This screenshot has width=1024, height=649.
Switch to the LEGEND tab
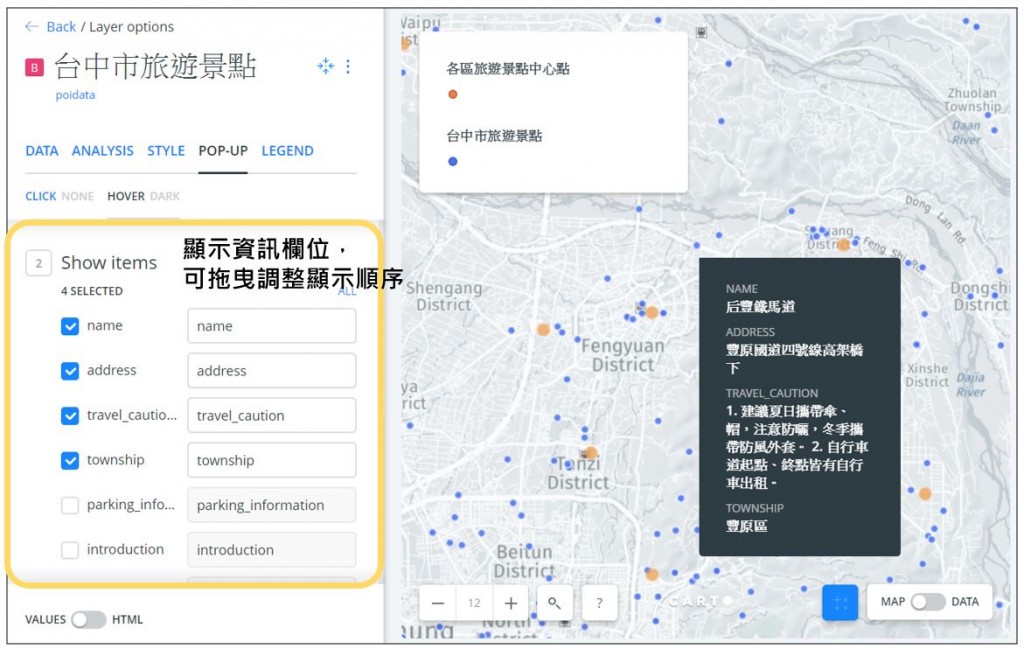(287, 151)
